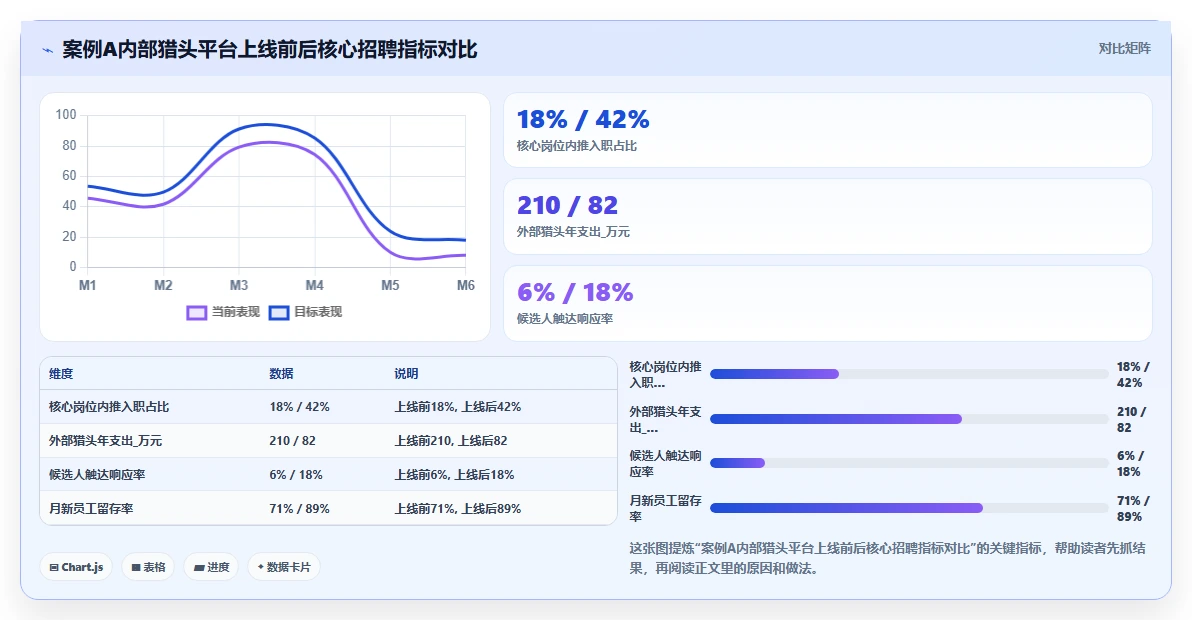The image size is (1192, 620).
Task: Select the 数据卡片 tag chip
Action: click(x=284, y=567)
